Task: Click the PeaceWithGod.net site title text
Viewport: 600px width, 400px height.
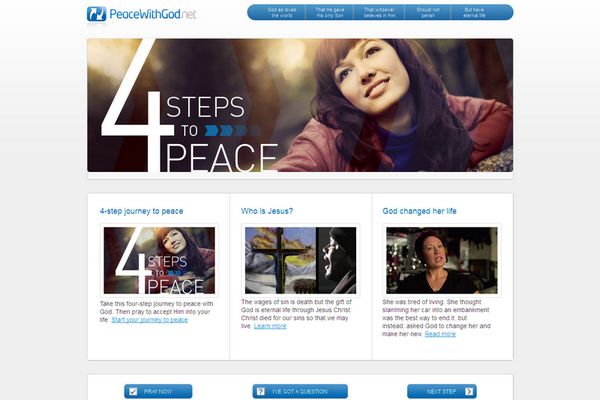Action: [153, 14]
